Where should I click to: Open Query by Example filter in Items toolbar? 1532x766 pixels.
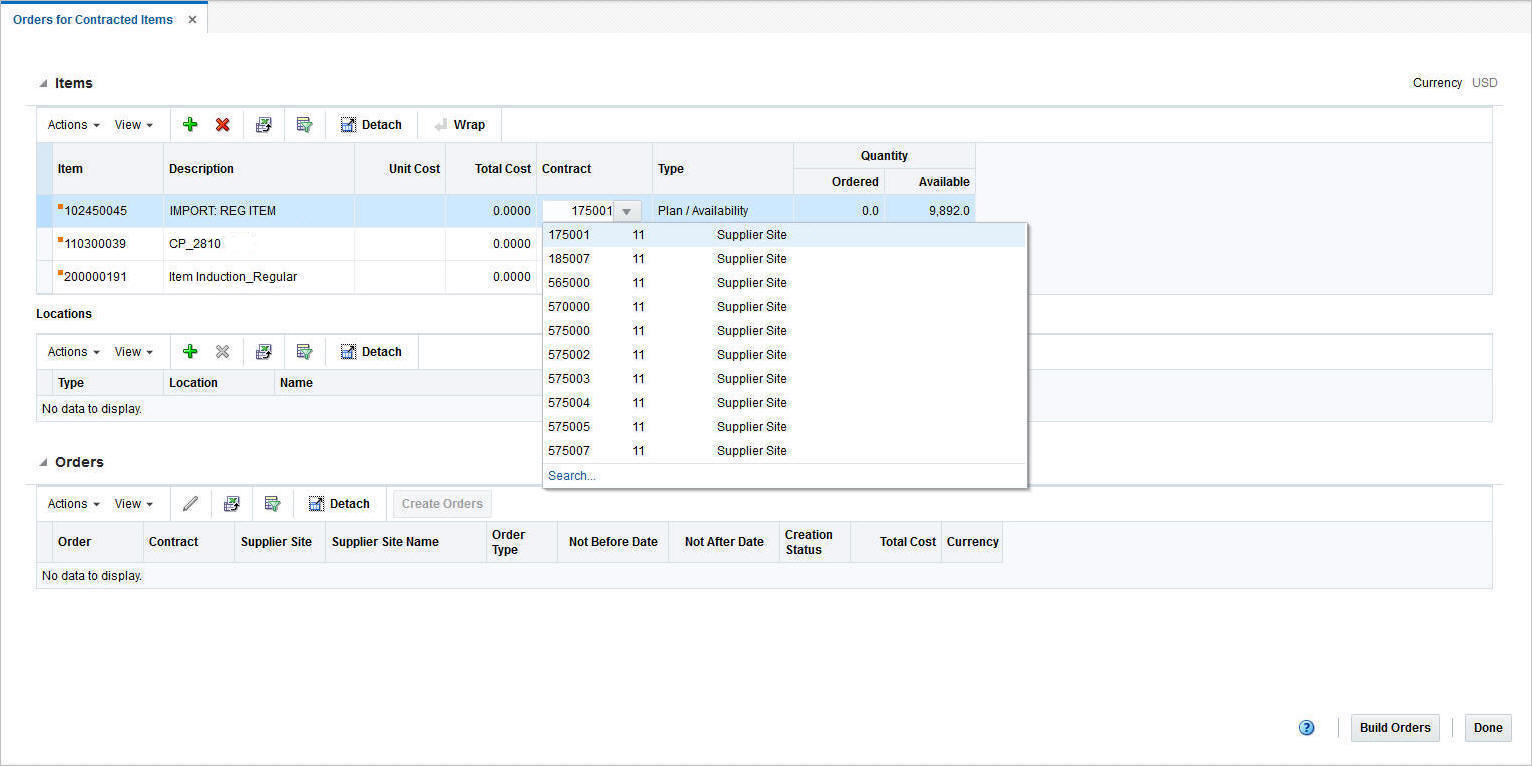point(304,124)
